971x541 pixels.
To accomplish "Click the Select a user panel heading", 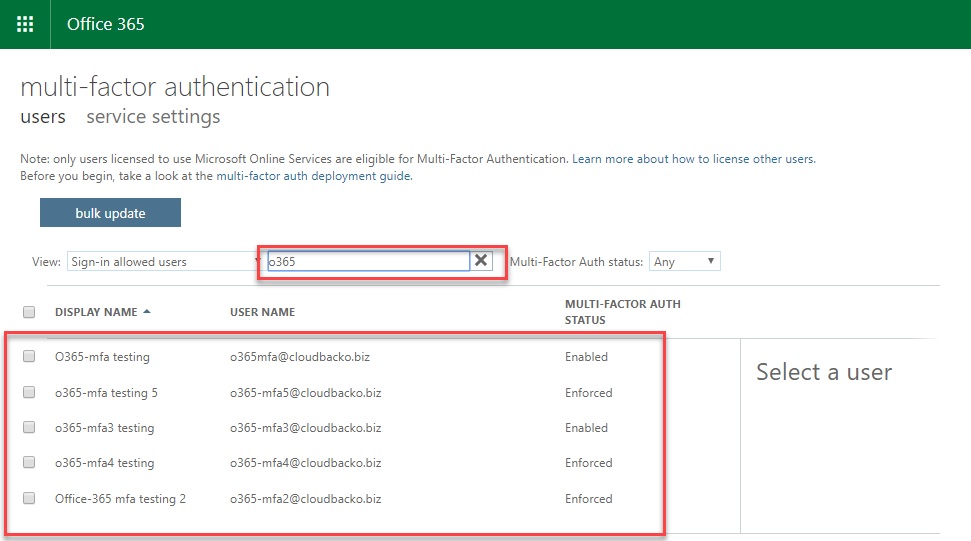I will [x=824, y=372].
